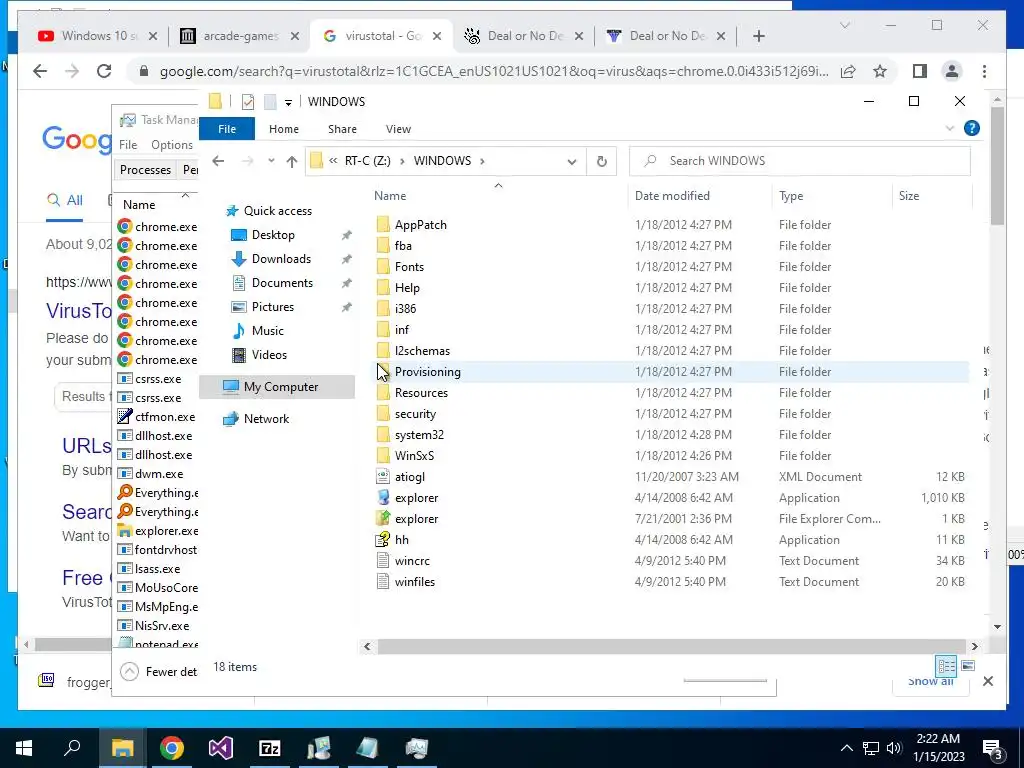Open Chrome profile avatar
Screen dimensions: 1024x768
click(x=952, y=71)
